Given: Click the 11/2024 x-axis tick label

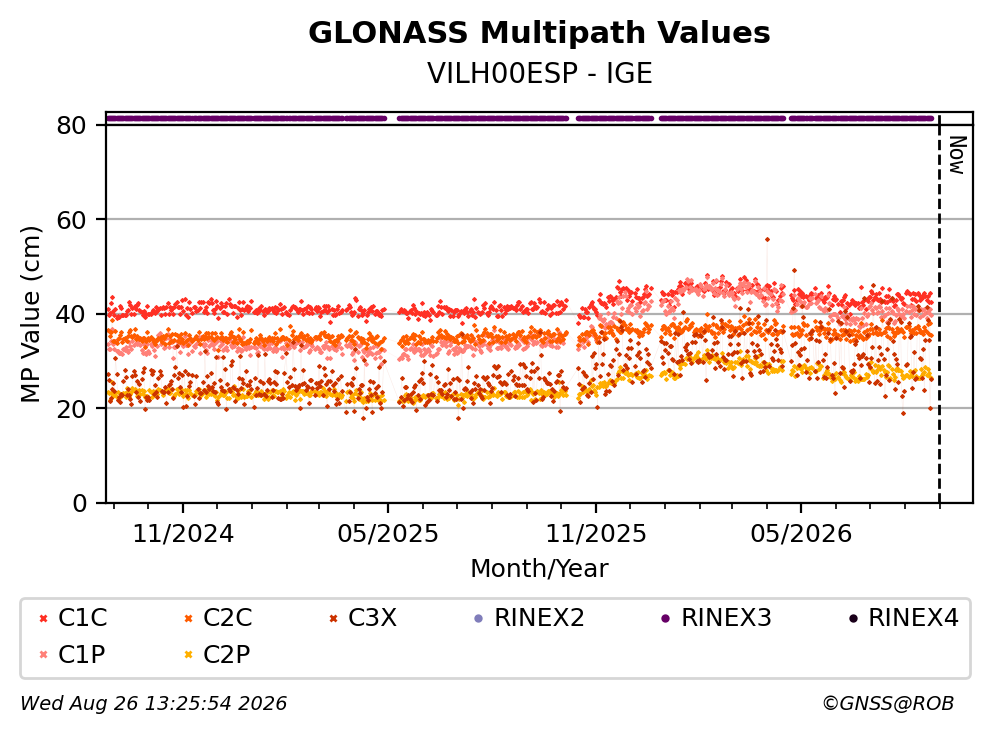Looking at the screenshot, I should click(183, 534).
